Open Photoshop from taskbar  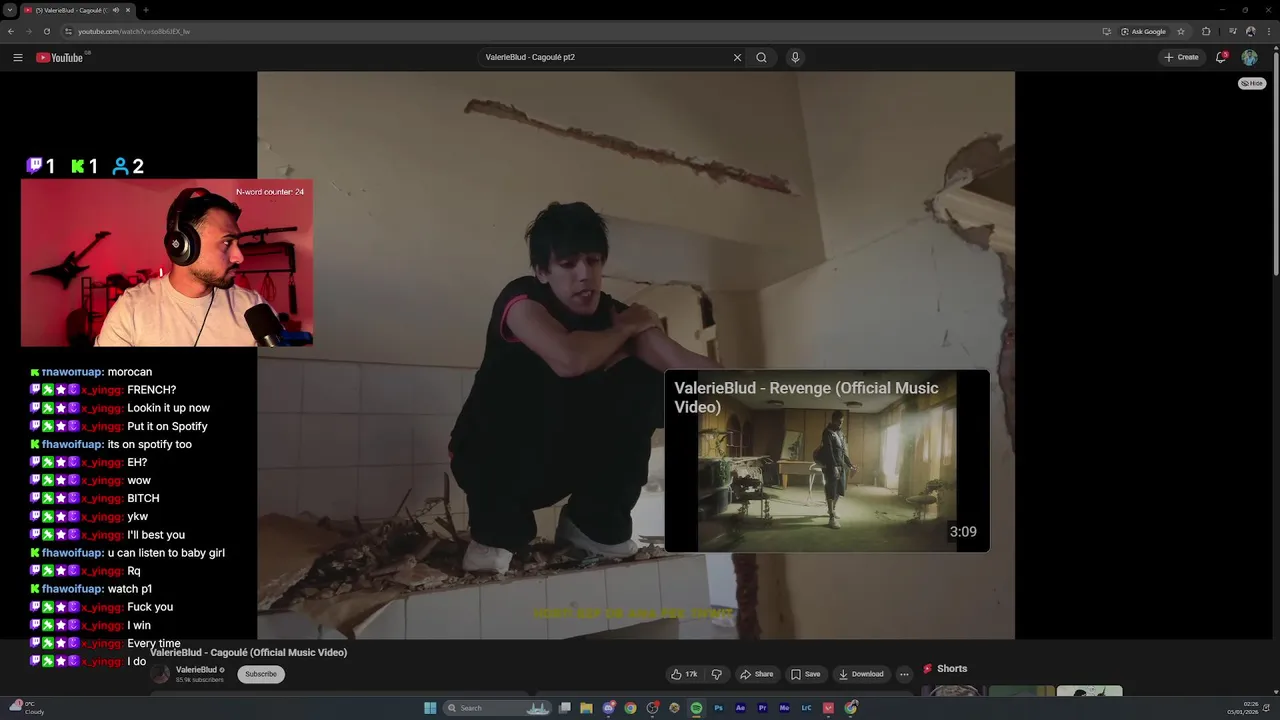[718, 708]
